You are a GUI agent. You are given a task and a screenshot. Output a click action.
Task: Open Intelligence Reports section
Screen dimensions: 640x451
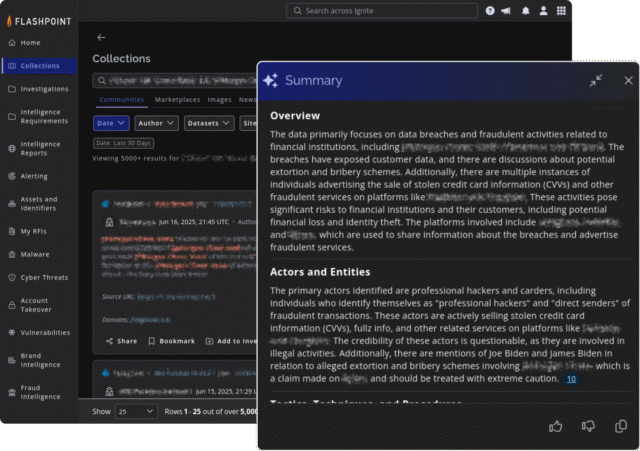(39, 149)
